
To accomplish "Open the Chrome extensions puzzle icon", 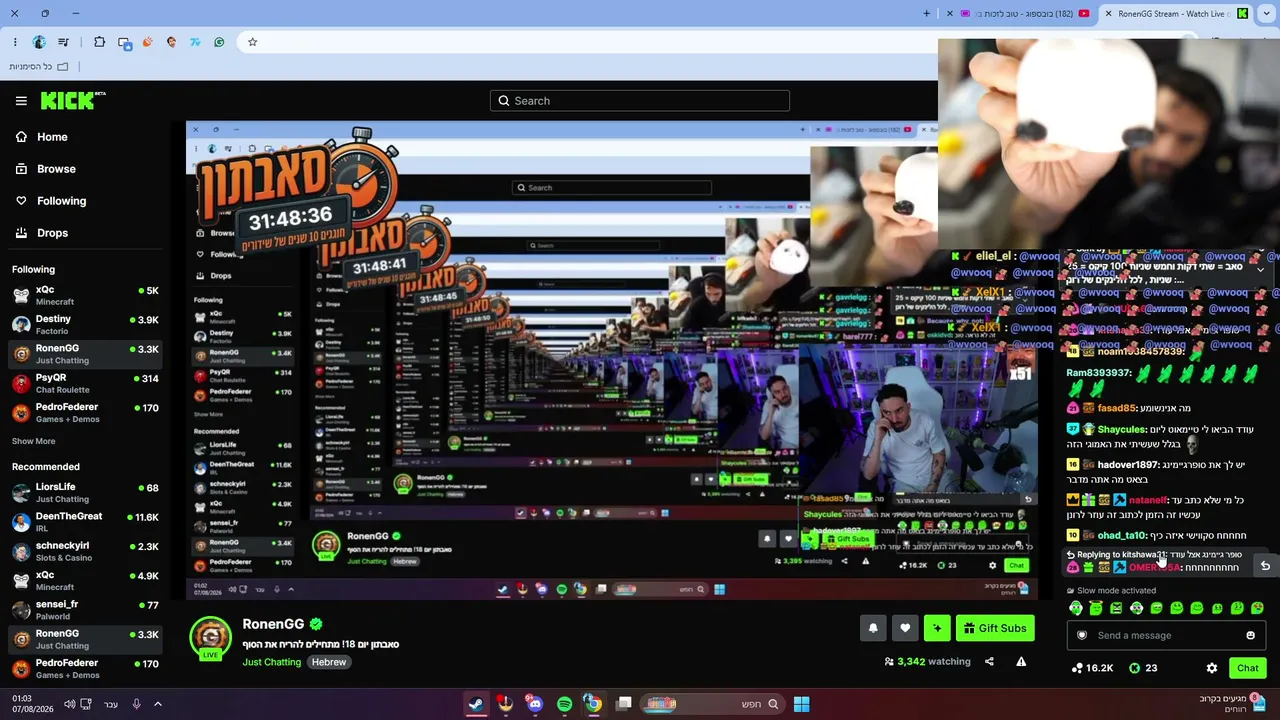I will tap(99, 42).
